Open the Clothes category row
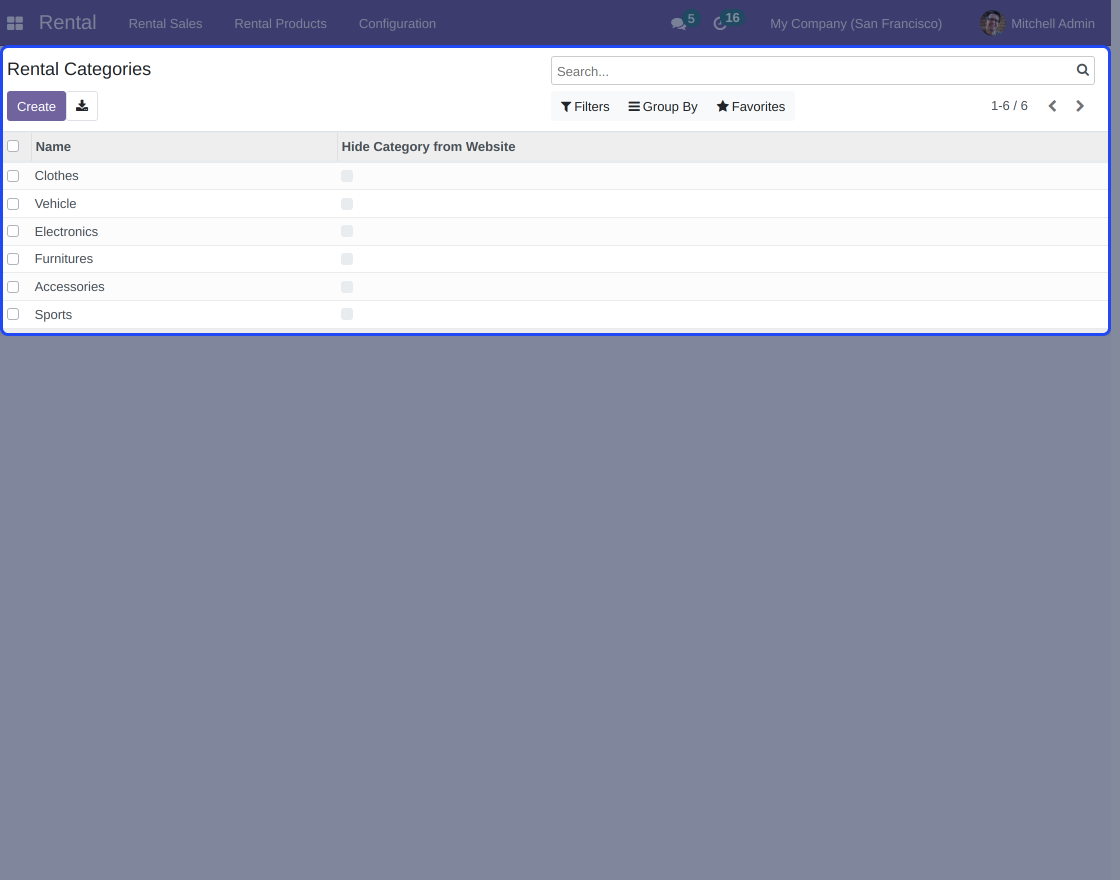1120x880 pixels. click(556, 176)
